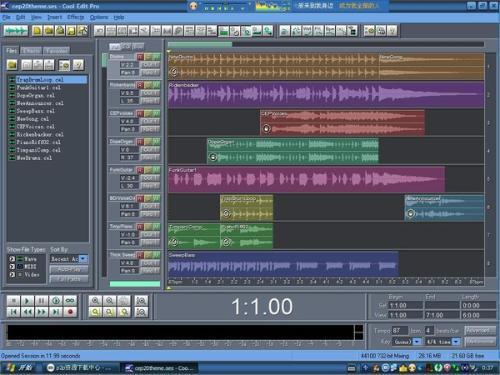Toggle the MIDI file type checkbox

12,267
